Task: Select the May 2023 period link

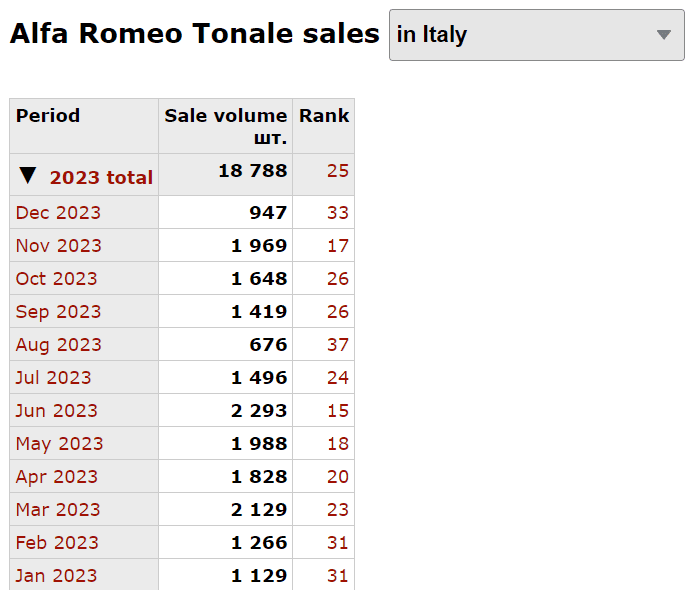Action: pos(60,444)
